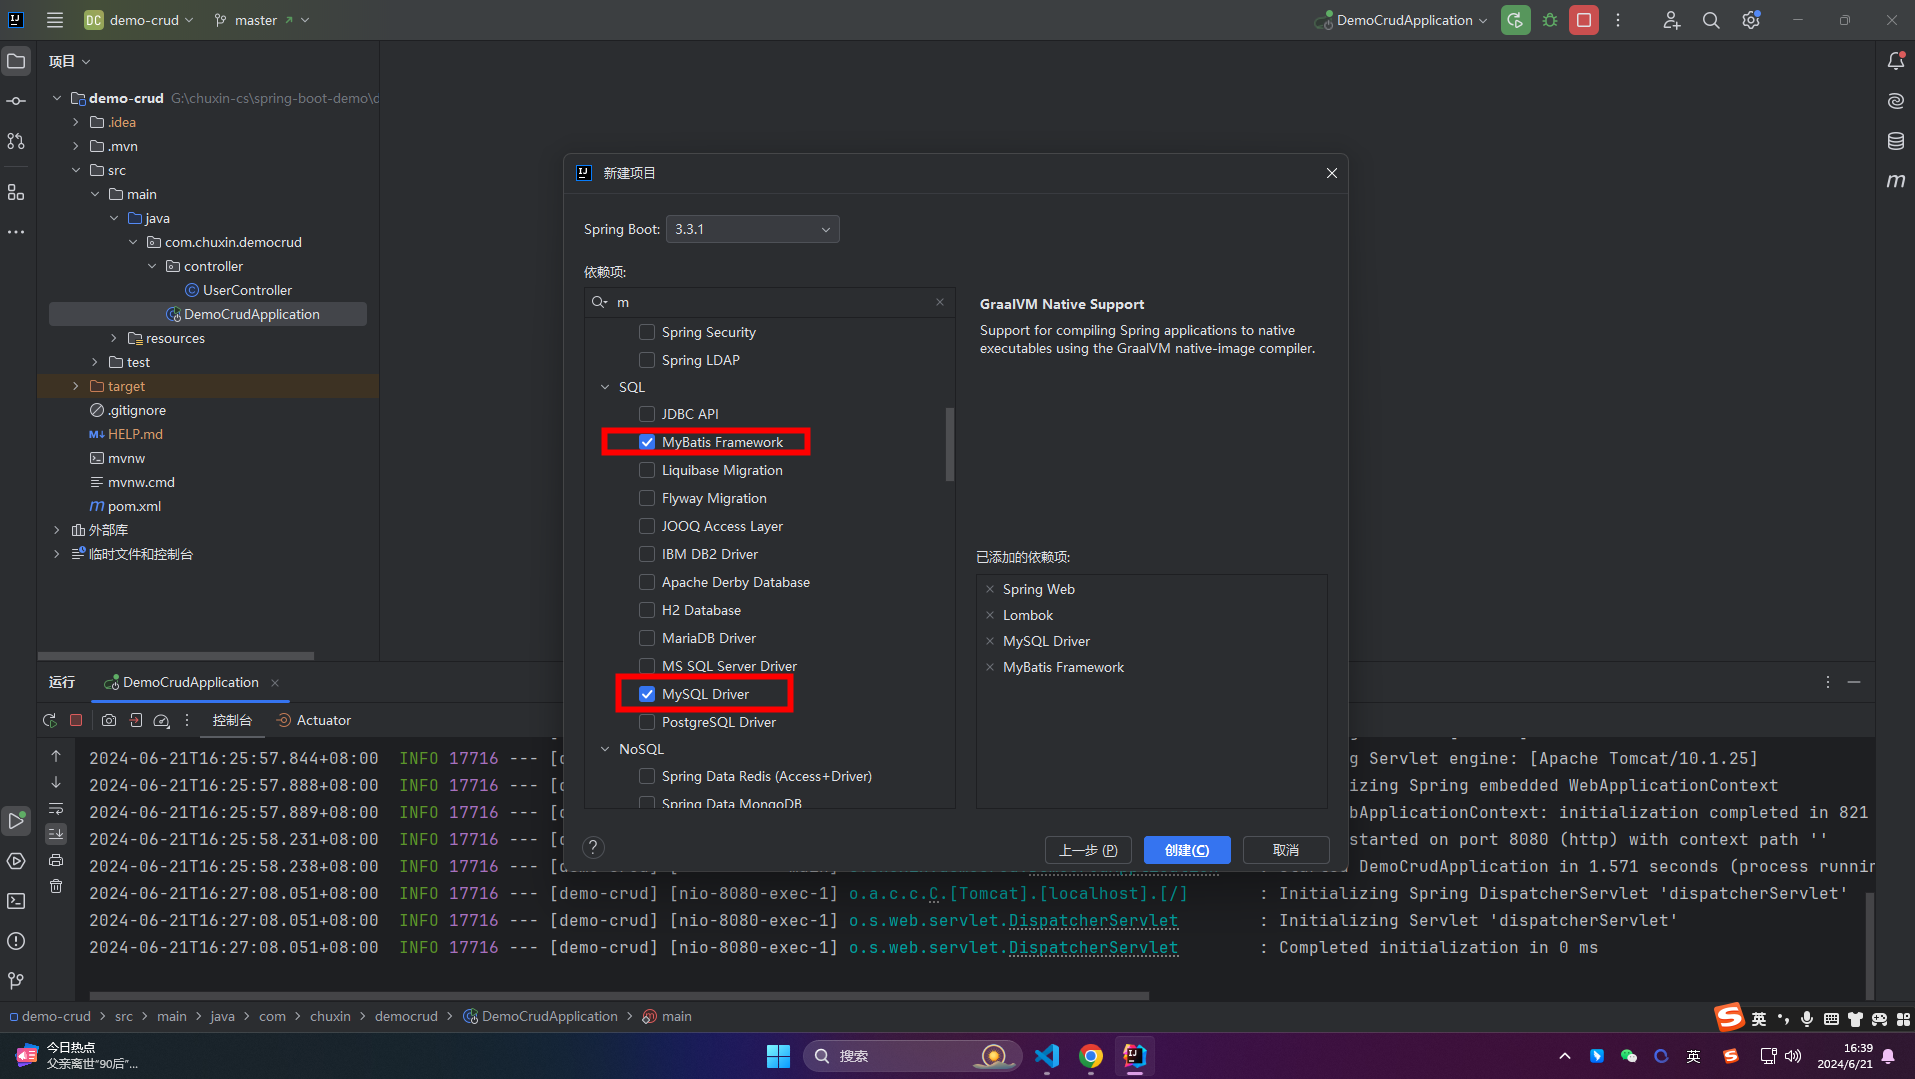The width and height of the screenshot is (1915, 1079).
Task: Open the Git tool window icon
Action: point(16,981)
